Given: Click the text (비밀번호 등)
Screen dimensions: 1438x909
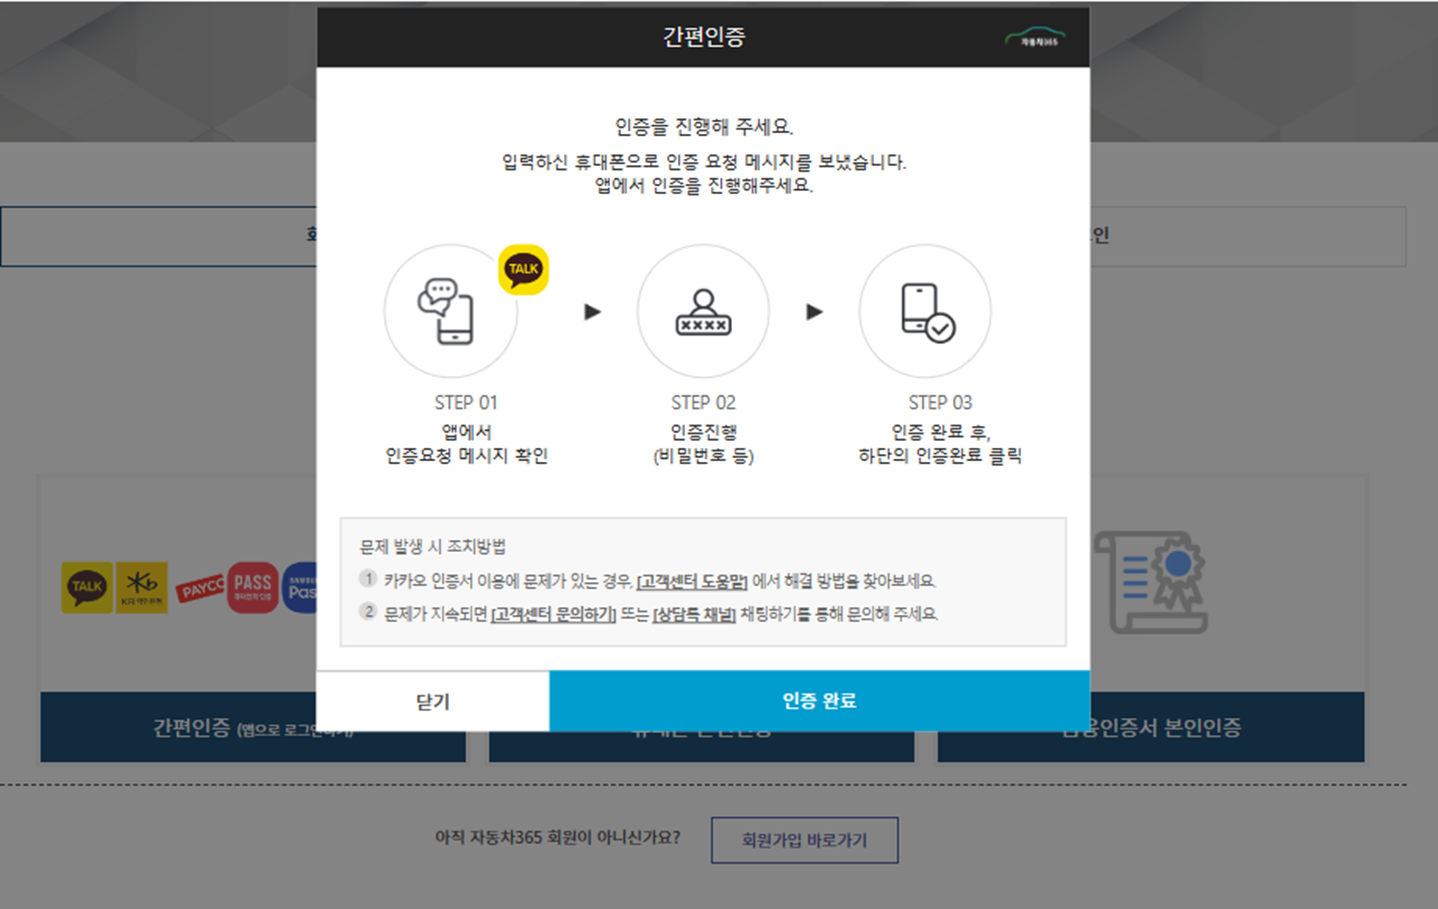Looking at the screenshot, I should [x=703, y=456].
